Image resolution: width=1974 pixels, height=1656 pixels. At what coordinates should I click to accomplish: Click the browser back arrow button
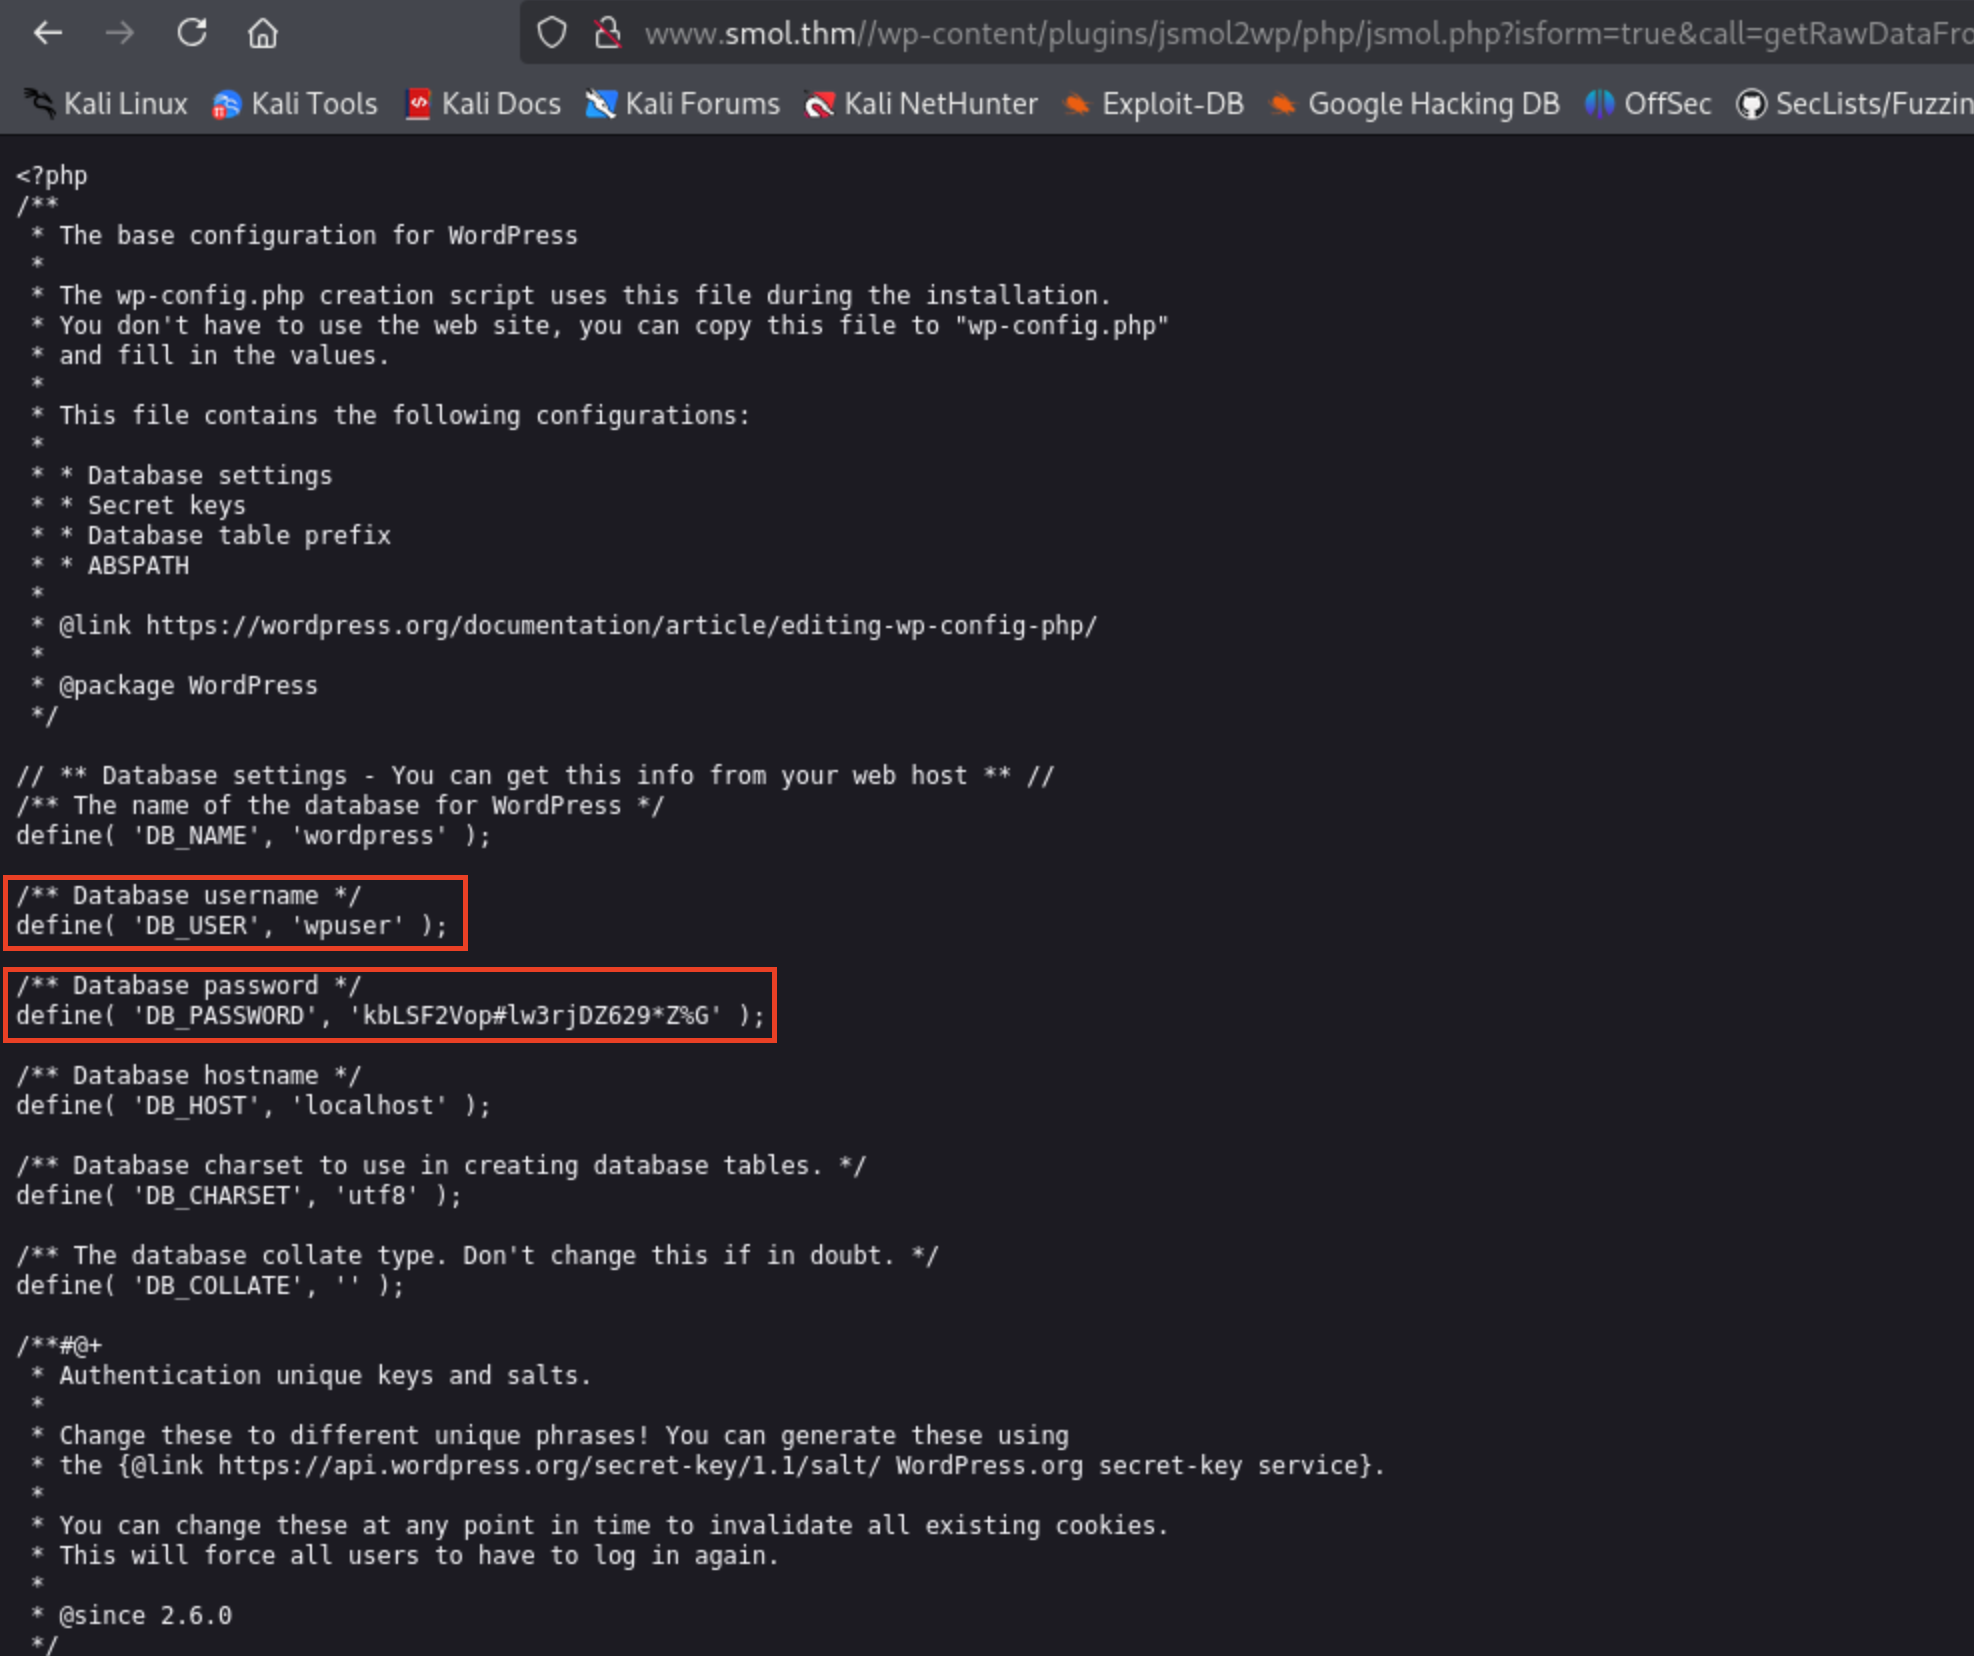[48, 33]
